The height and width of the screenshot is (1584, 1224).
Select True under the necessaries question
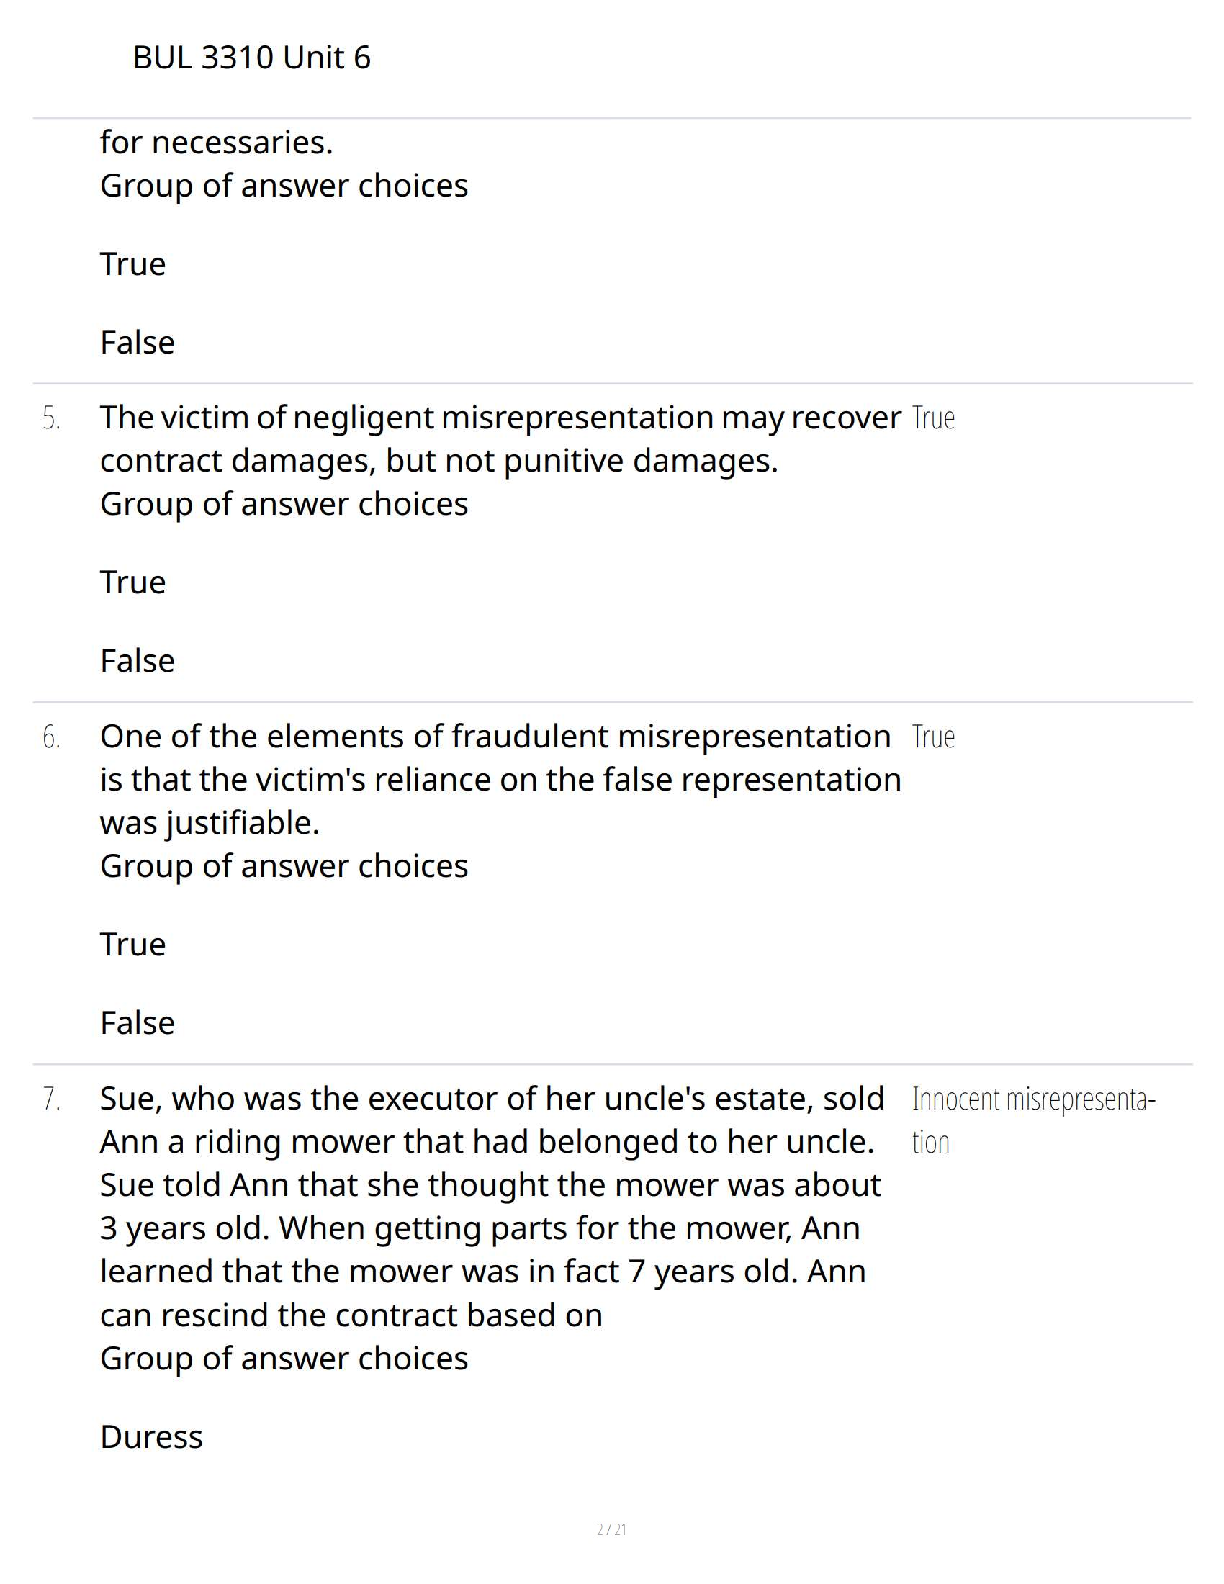133,264
